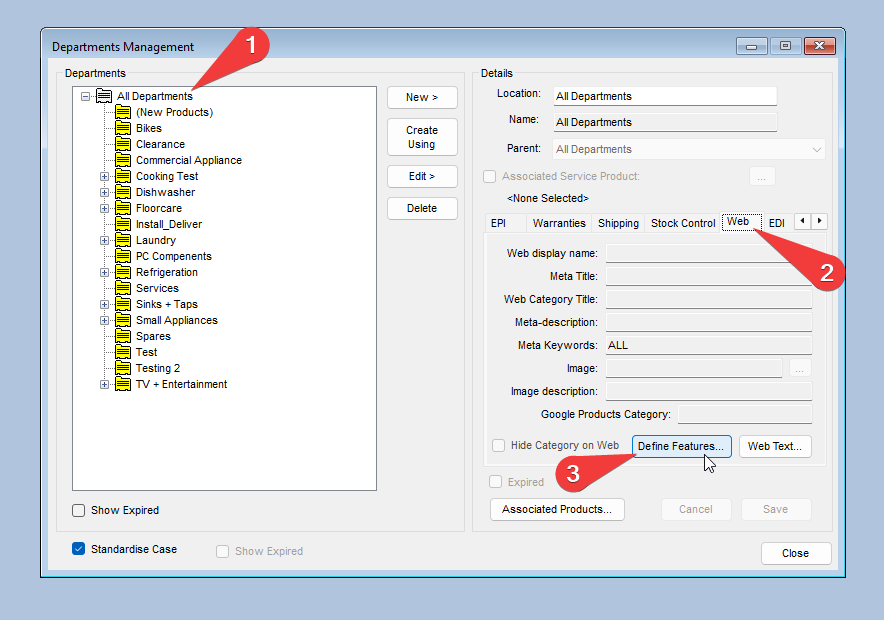The height and width of the screenshot is (620, 884).
Task: Click the Bikes folder icon
Action: pyautogui.click(x=123, y=128)
